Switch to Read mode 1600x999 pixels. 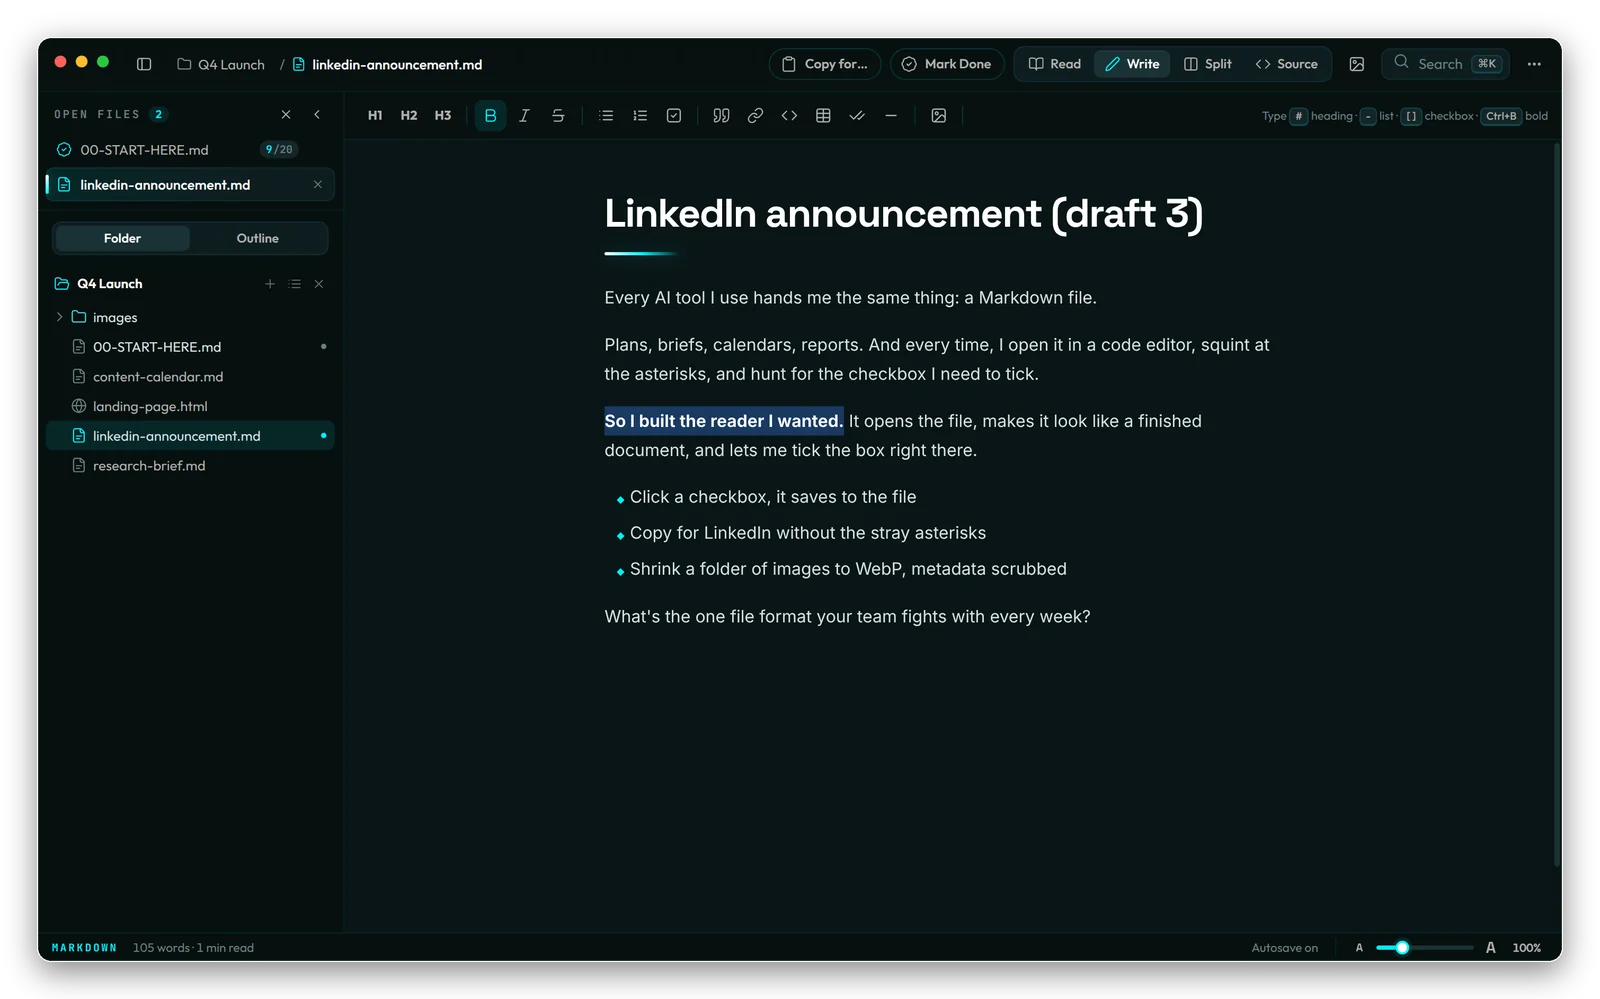[x=1055, y=64]
